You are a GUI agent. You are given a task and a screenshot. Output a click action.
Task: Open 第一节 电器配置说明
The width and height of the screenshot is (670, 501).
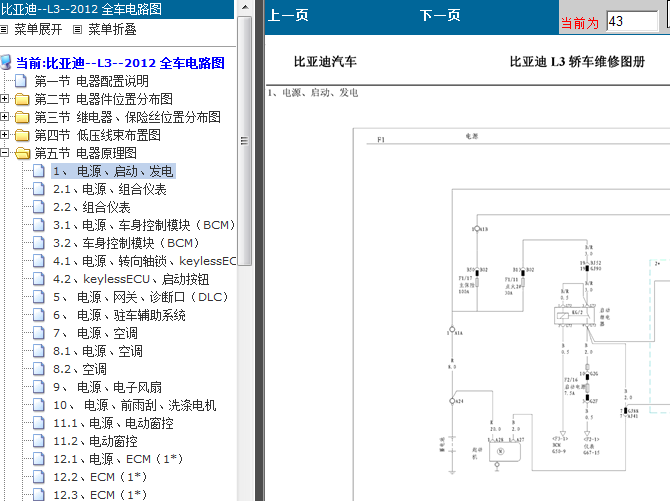coord(91,81)
